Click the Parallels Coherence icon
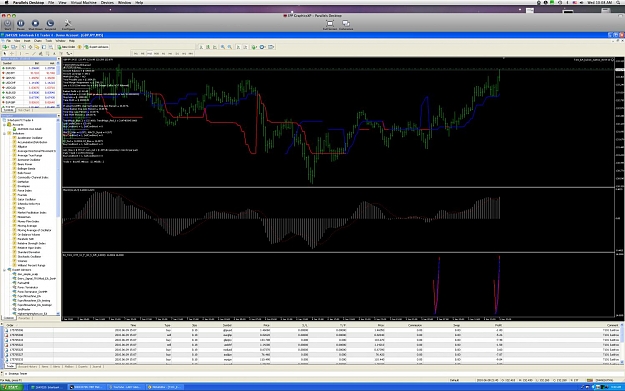625x391 pixels. pos(346,24)
